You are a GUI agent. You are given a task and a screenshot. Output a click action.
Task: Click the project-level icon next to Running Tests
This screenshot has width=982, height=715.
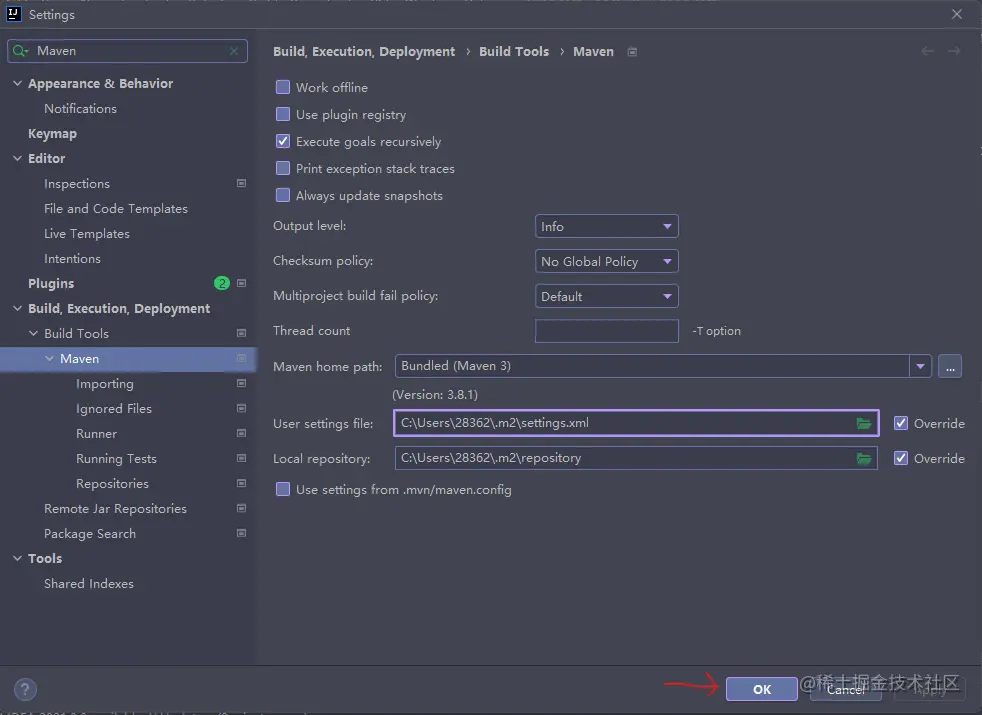pos(241,458)
